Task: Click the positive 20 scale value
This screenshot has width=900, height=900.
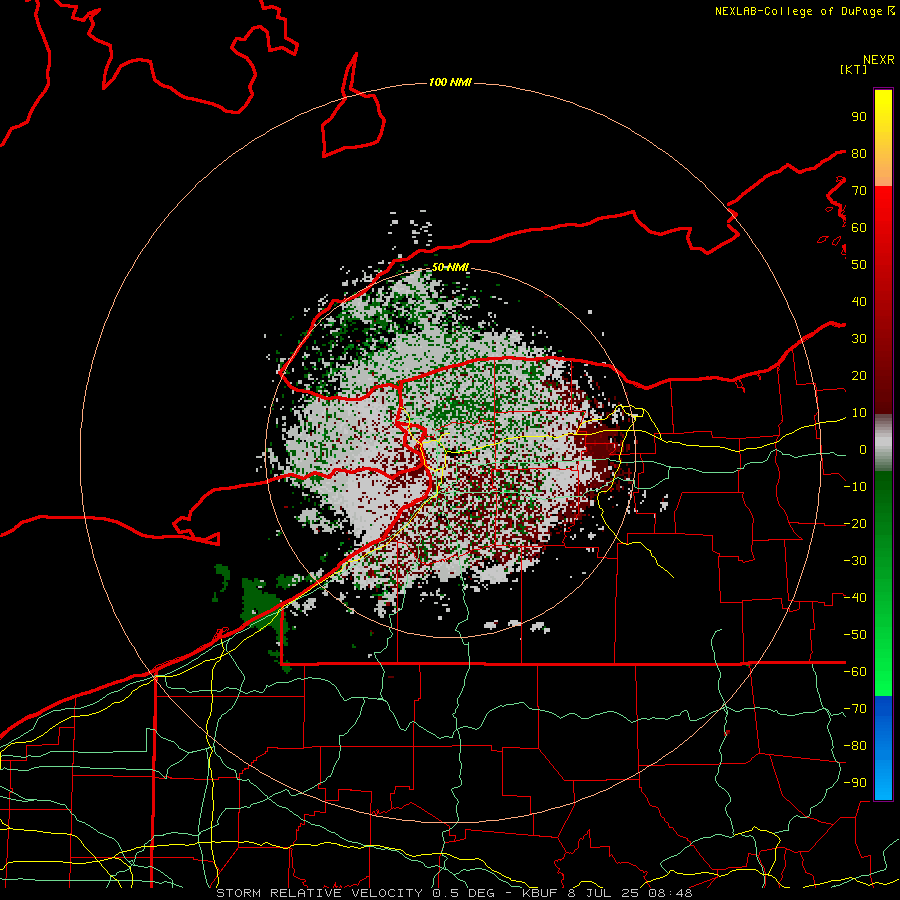Action: pos(859,376)
